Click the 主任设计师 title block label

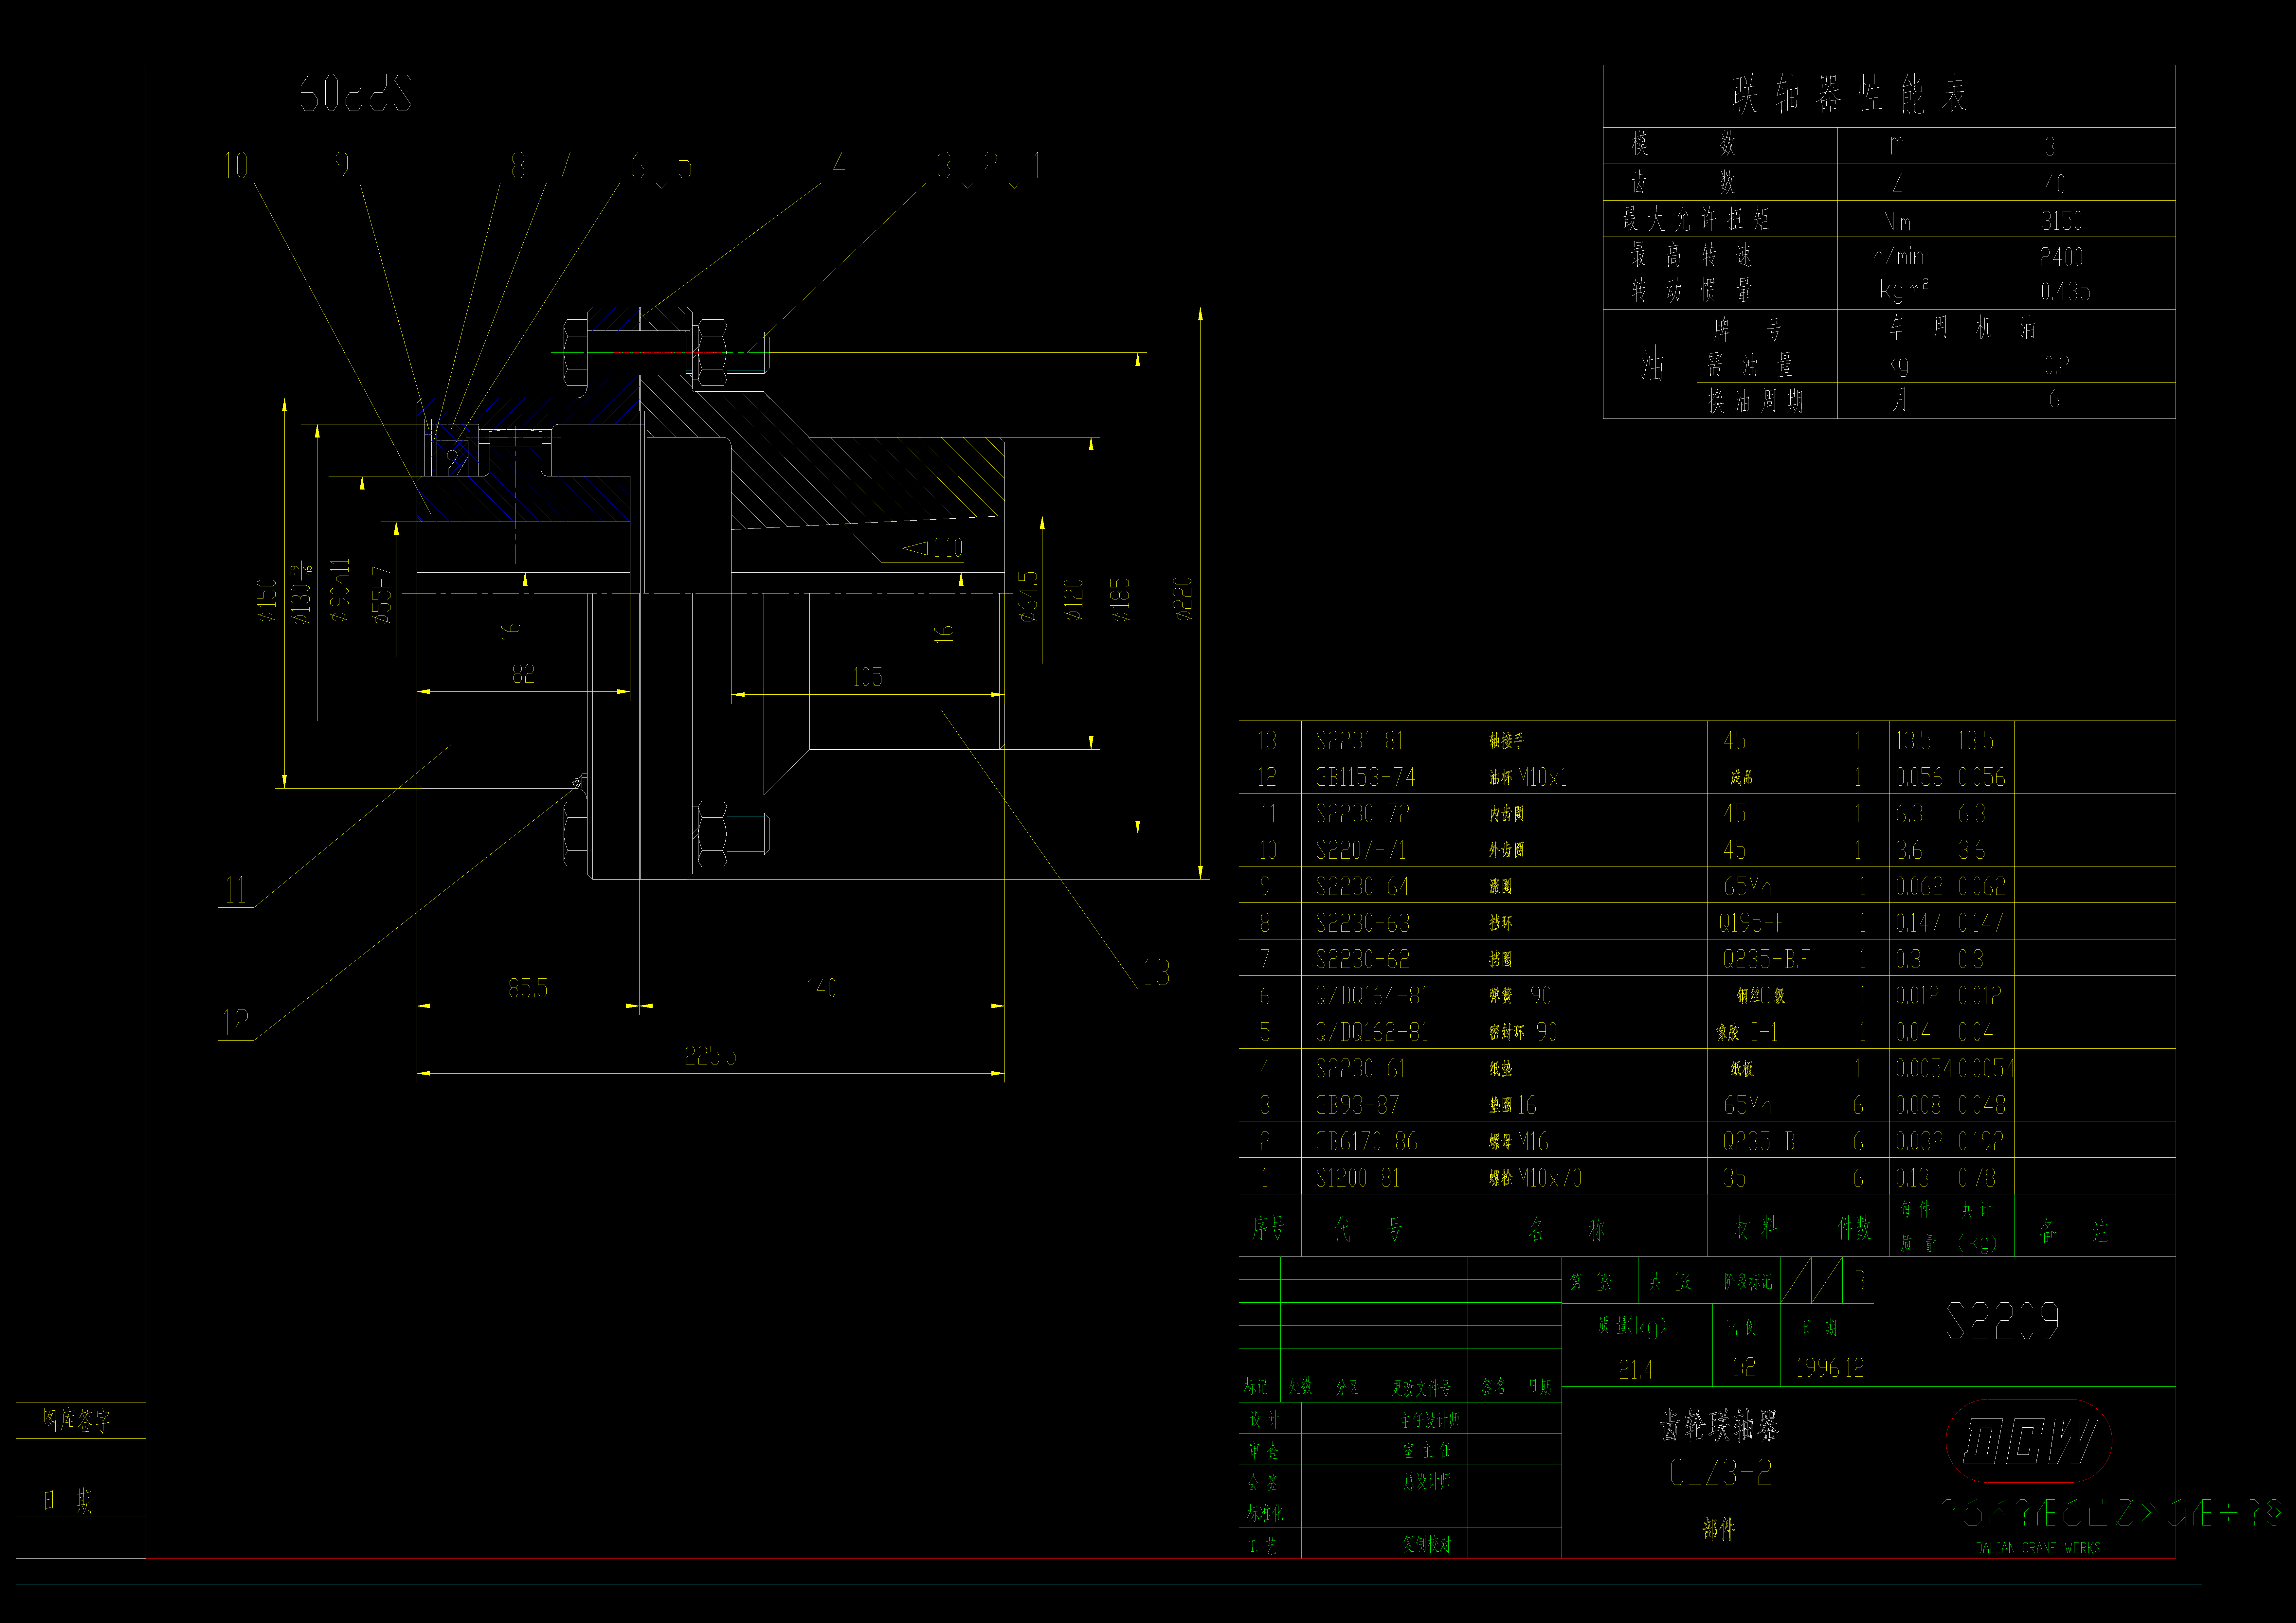coord(1430,1420)
